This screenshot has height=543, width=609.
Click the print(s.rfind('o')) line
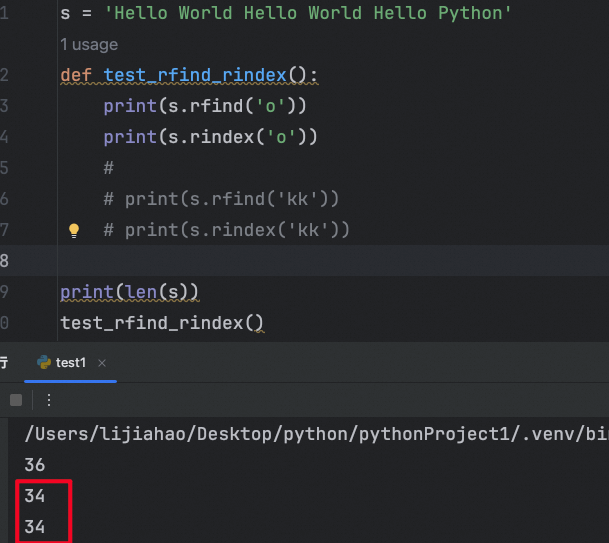[x=205, y=106]
